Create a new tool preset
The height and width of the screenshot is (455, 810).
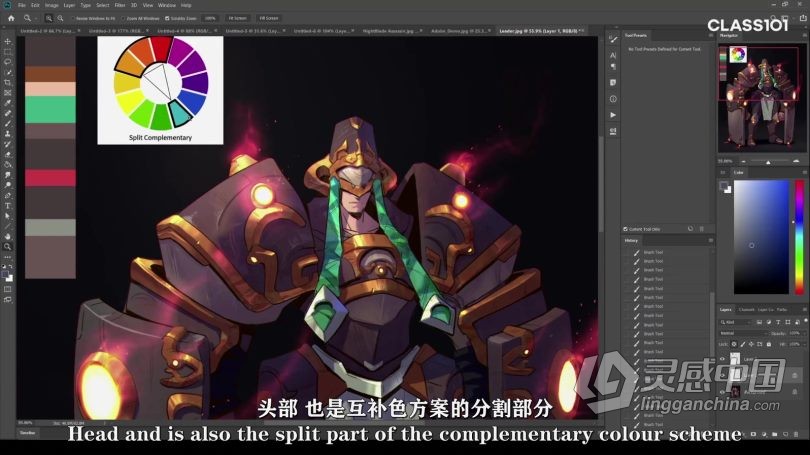(x=691, y=229)
